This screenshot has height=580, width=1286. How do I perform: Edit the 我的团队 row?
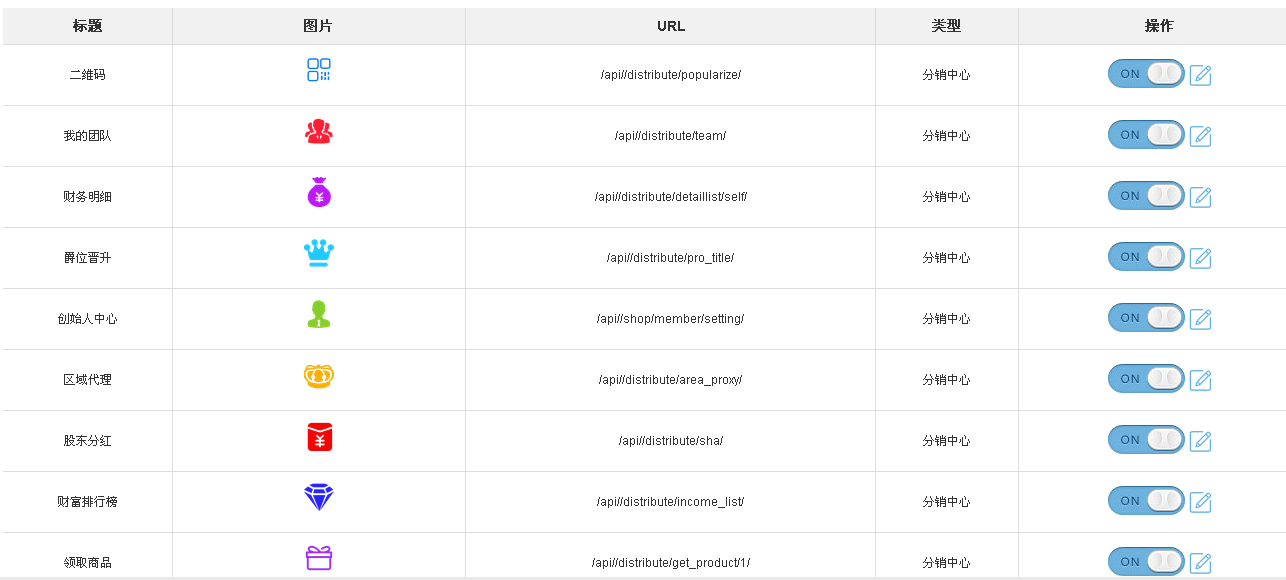click(x=1201, y=136)
